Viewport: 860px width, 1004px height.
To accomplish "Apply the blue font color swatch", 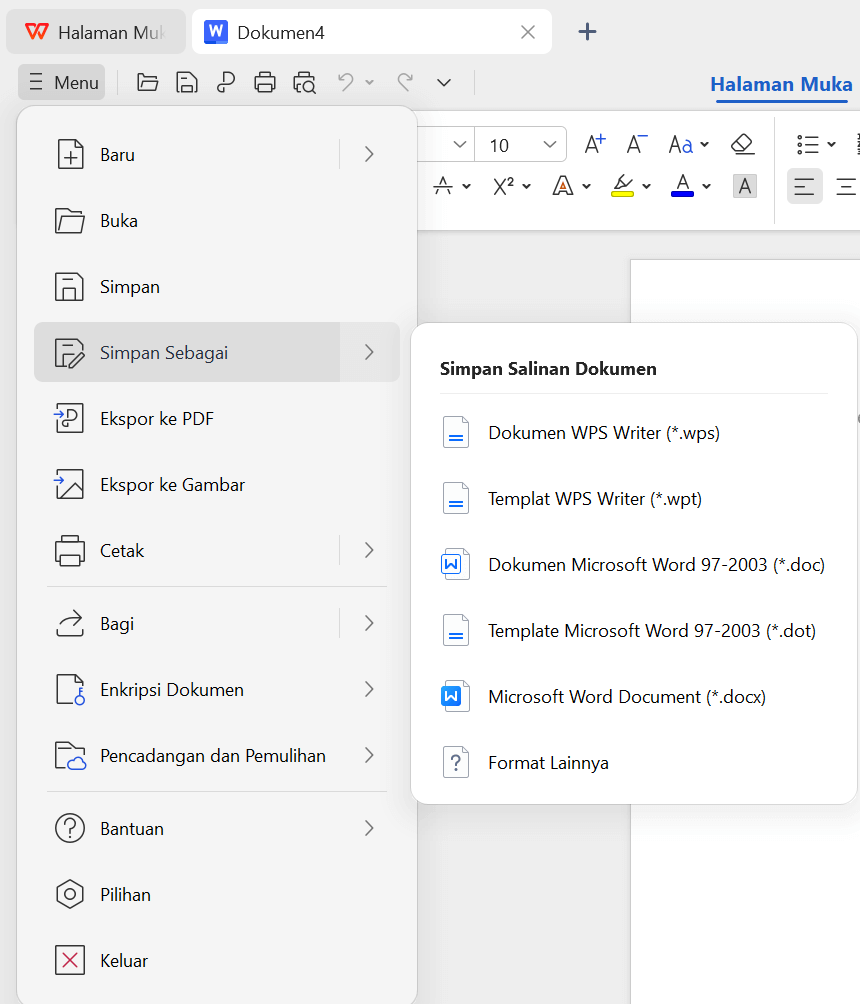I will [682, 186].
